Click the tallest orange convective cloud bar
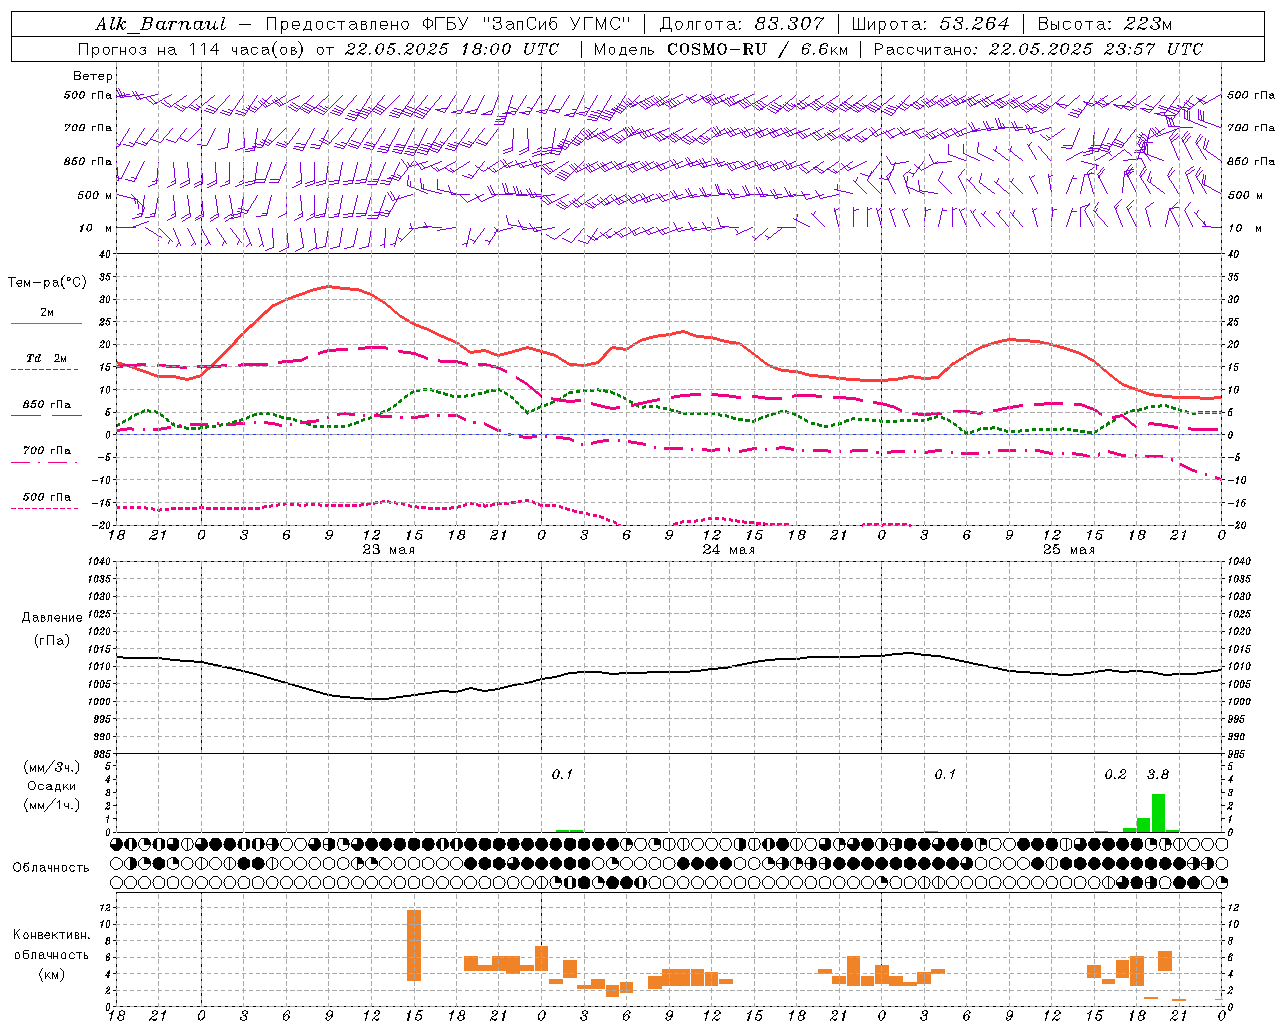The width and height of the screenshot is (1280, 1024). click(x=414, y=945)
